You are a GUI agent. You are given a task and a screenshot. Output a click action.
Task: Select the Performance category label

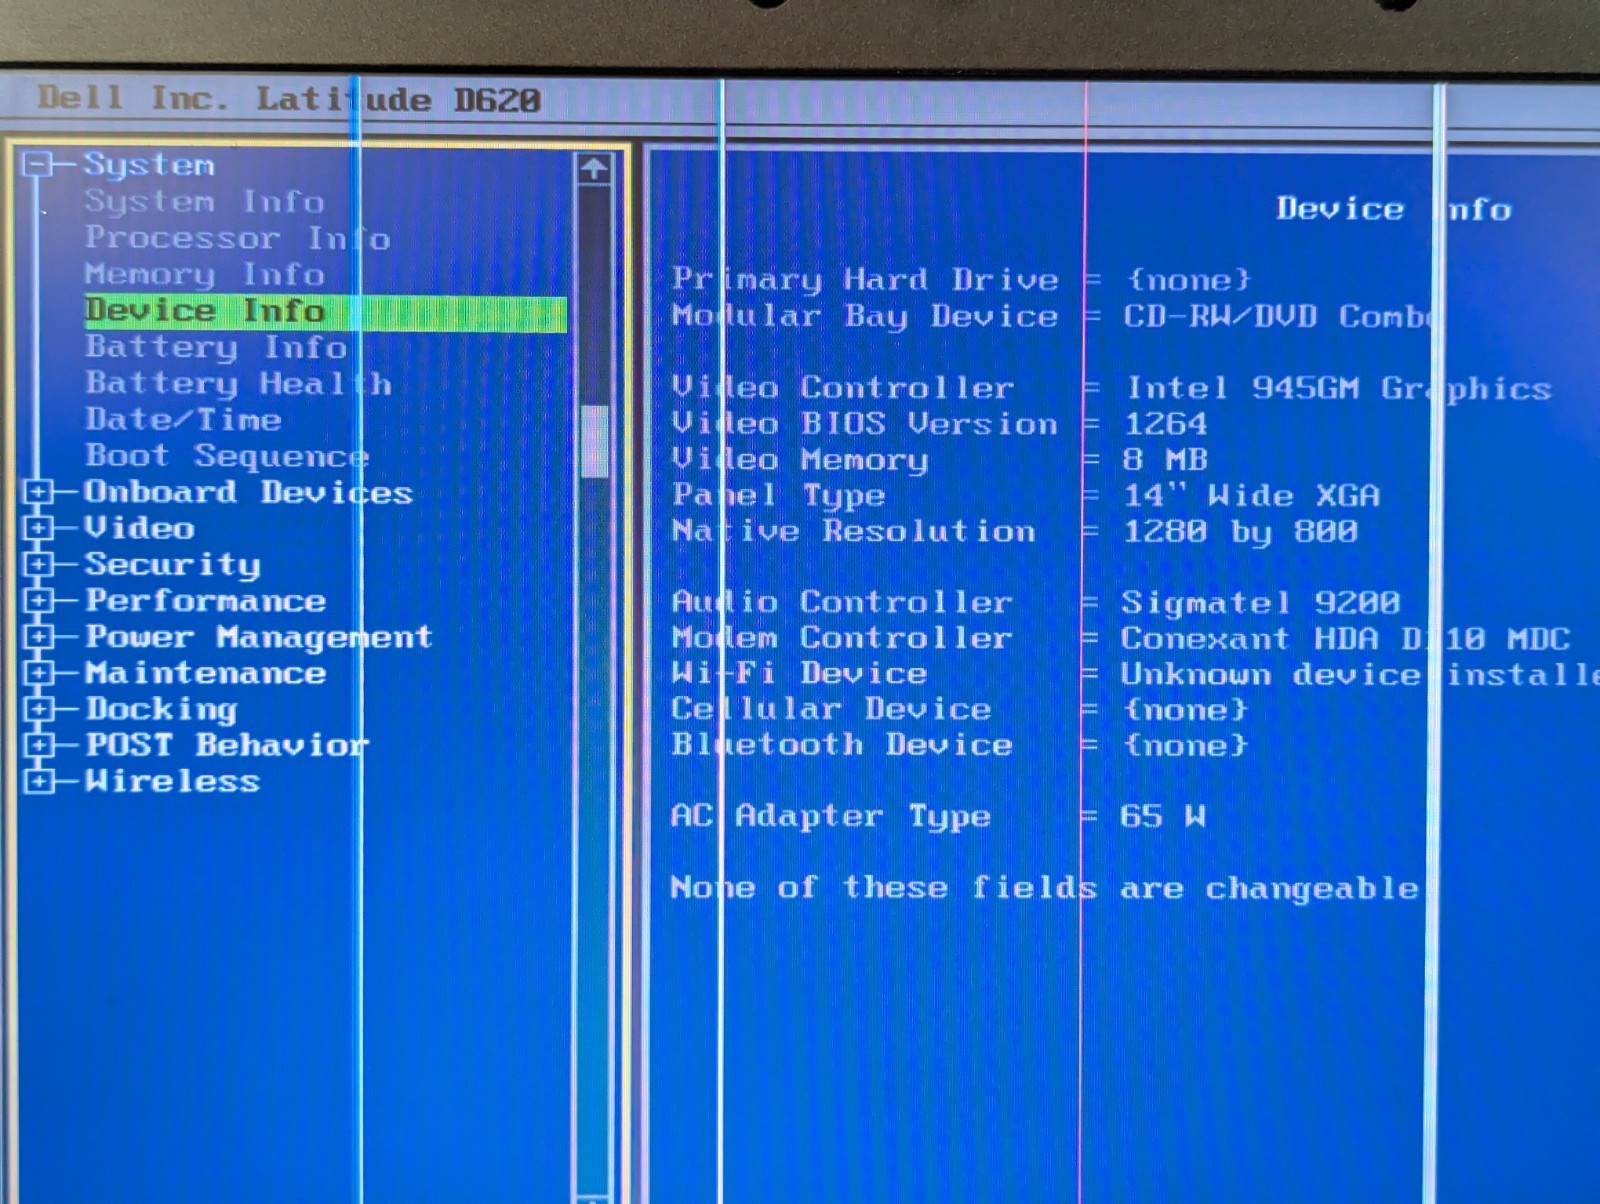pos(205,600)
